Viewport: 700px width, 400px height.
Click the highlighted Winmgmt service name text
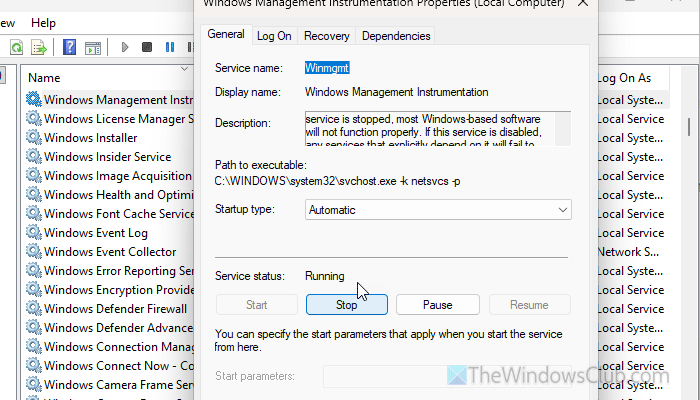tap(327, 68)
